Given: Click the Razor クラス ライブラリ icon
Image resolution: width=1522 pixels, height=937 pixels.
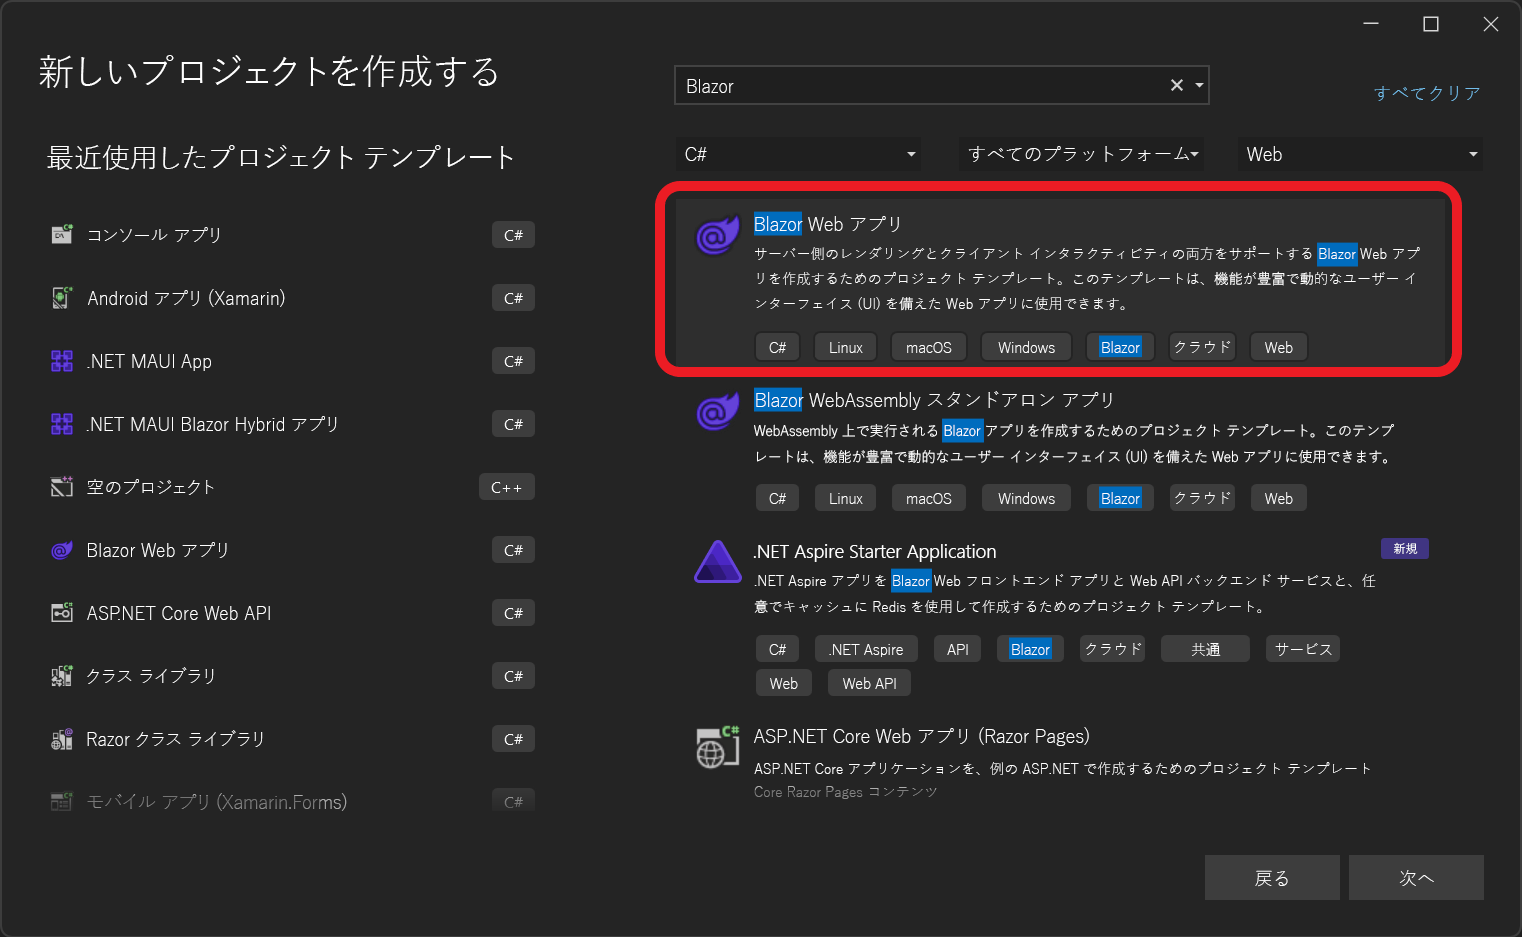Looking at the screenshot, I should pos(62,739).
